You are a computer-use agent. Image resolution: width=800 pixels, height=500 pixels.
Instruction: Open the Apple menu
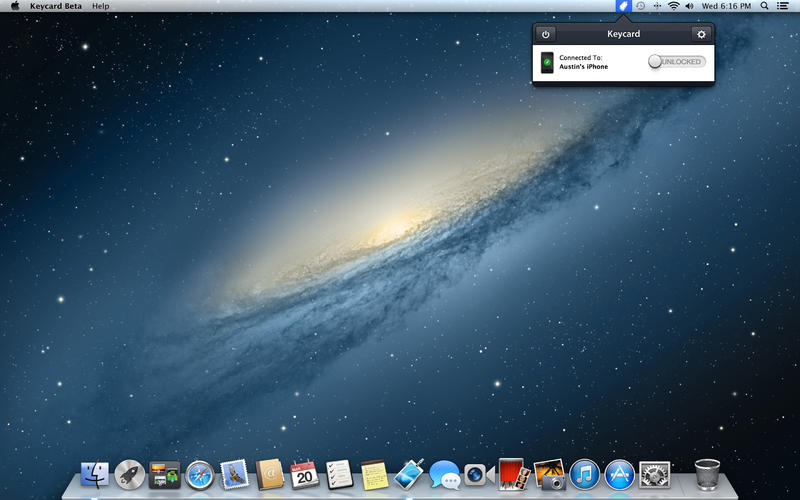pyautogui.click(x=14, y=6)
